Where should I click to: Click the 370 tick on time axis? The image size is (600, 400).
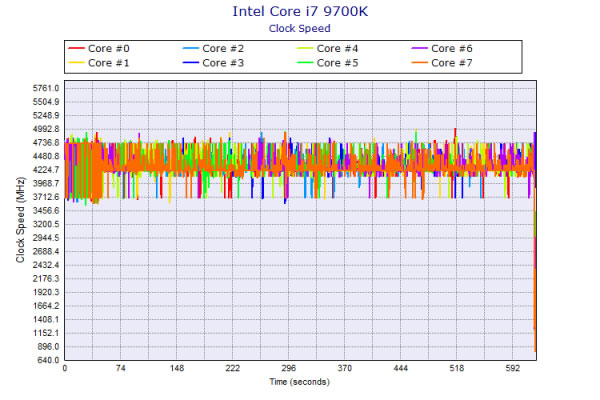(345, 368)
